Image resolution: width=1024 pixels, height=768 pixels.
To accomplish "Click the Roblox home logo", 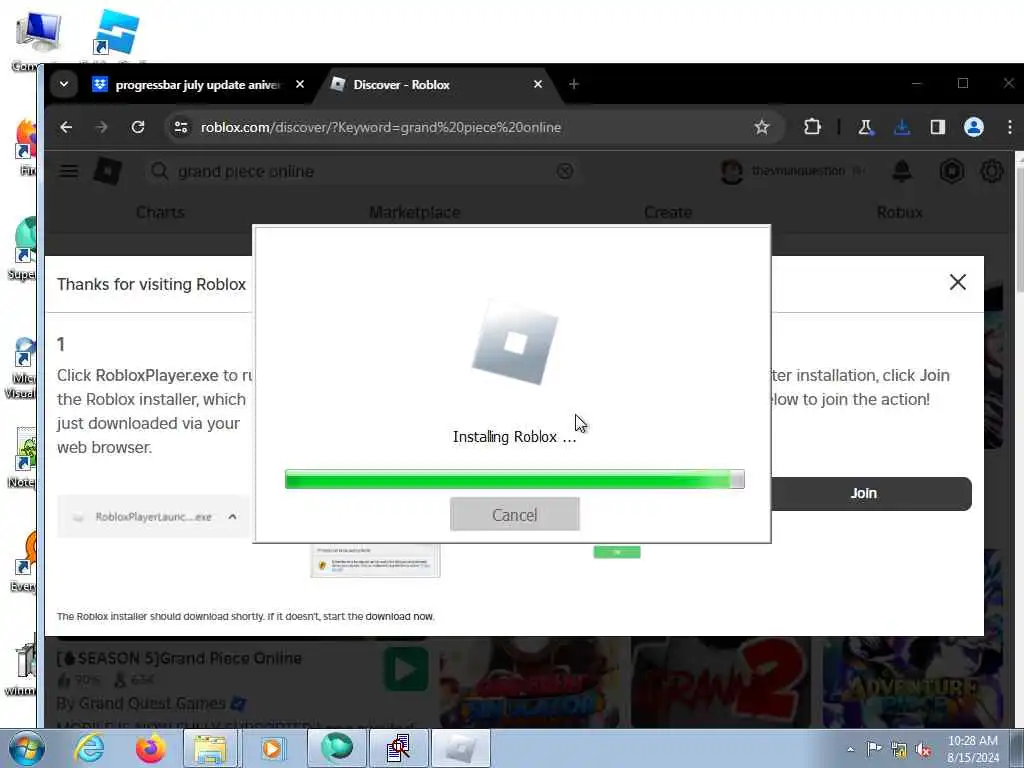I will (x=107, y=171).
